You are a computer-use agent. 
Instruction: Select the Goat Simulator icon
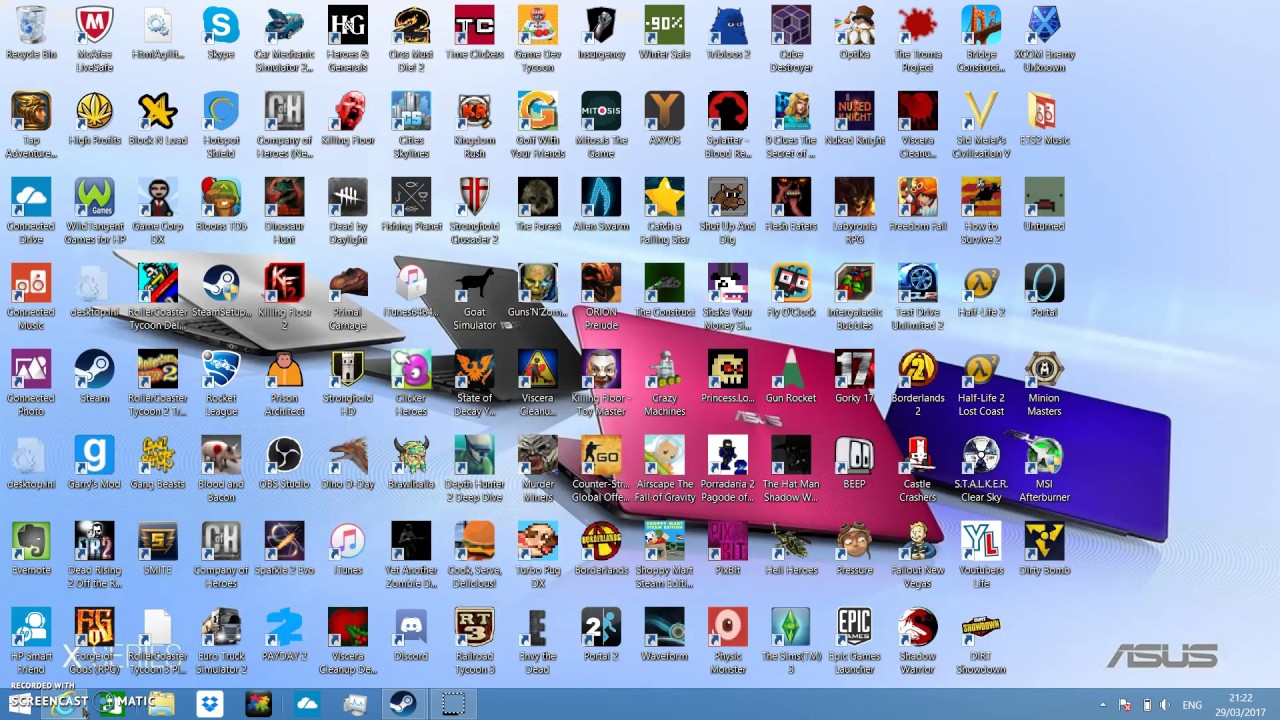pos(474,297)
